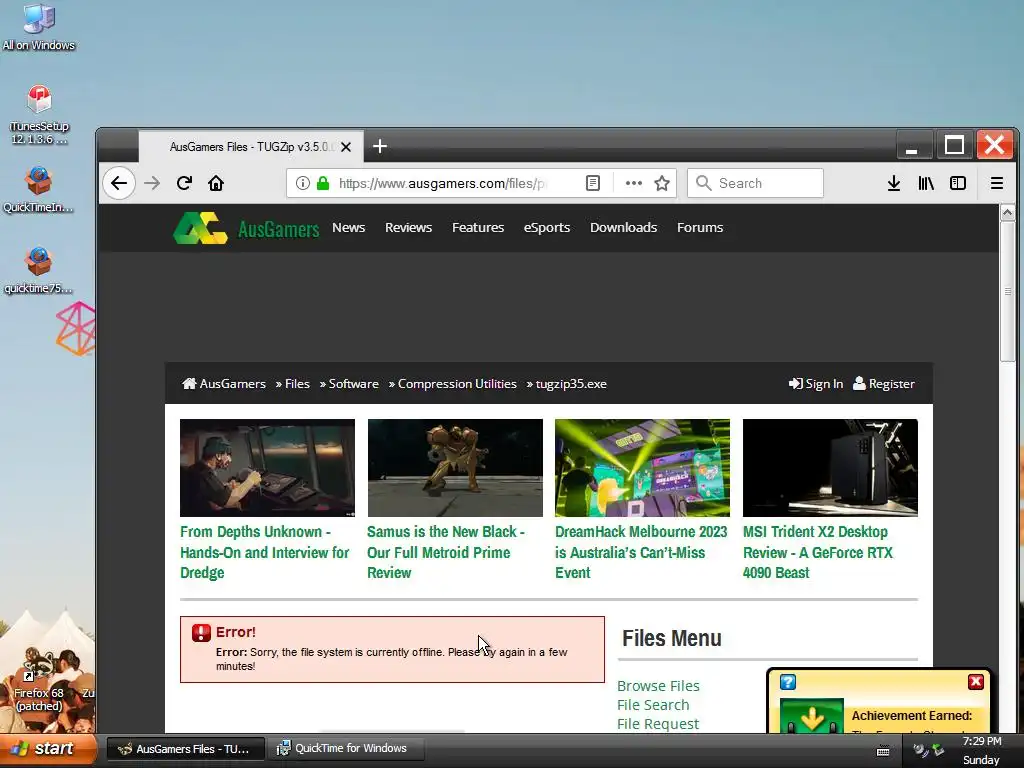Open the Forums menu item

point(700,227)
